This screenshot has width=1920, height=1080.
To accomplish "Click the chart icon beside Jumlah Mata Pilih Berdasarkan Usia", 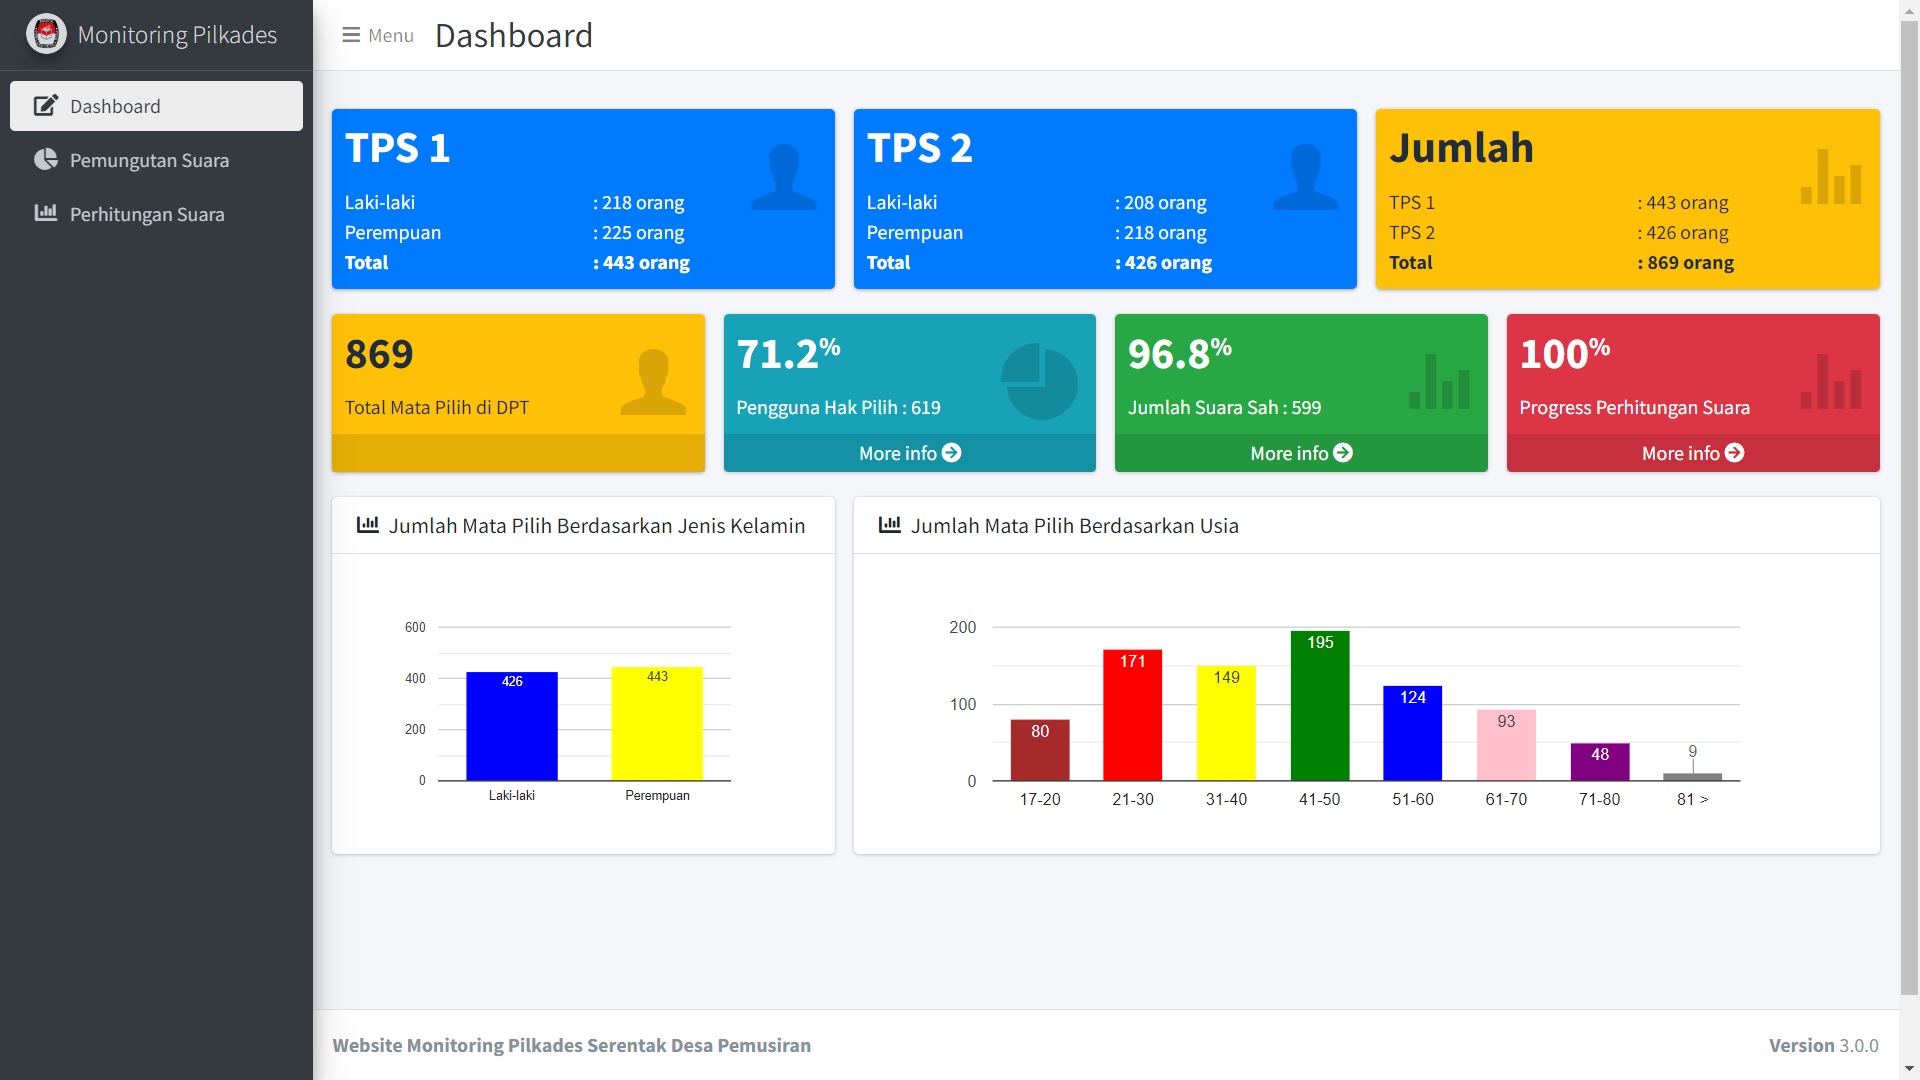I will (889, 525).
